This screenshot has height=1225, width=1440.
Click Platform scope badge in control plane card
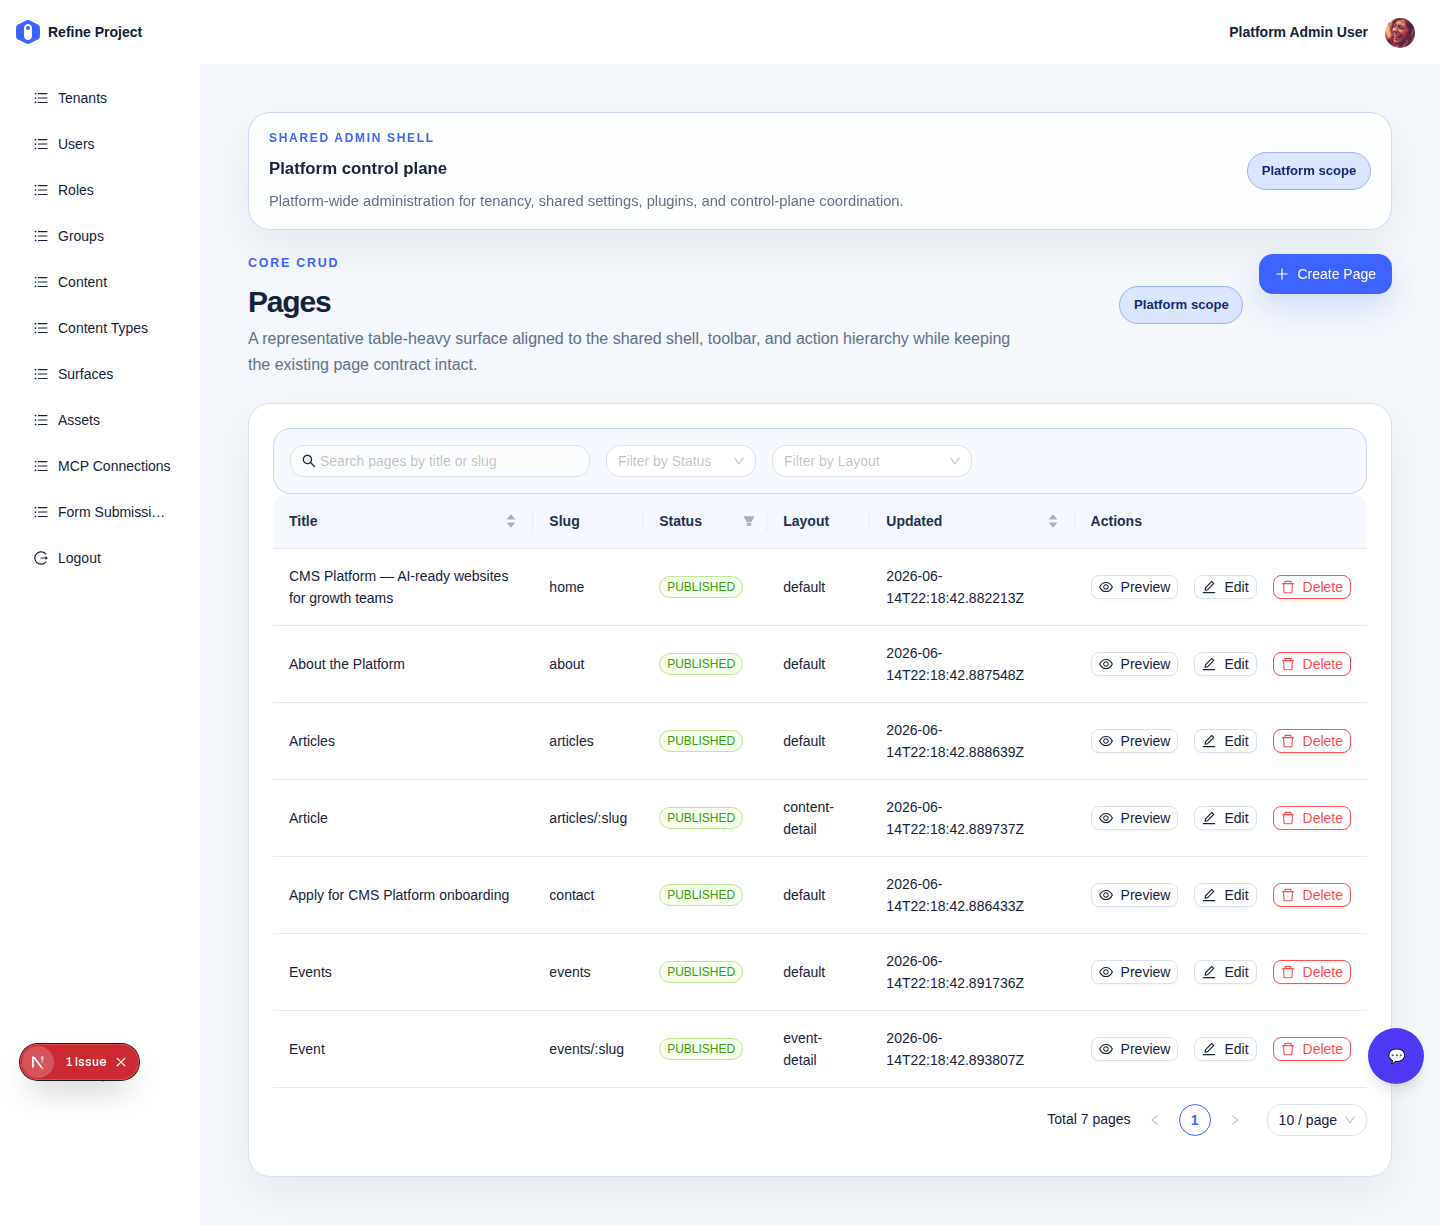pos(1308,171)
